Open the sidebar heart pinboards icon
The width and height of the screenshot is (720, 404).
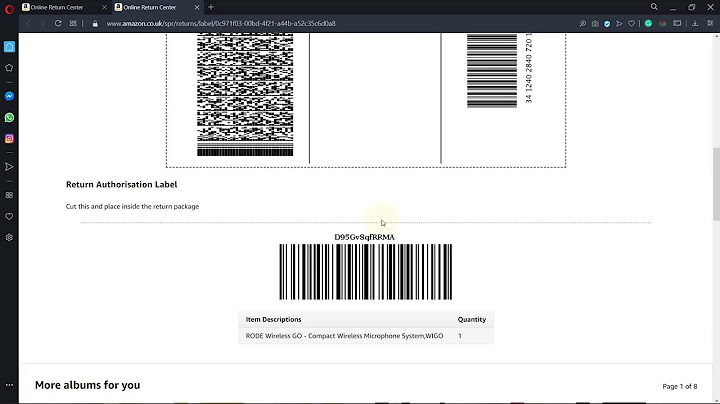pyautogui.click(x=9, y=216)
